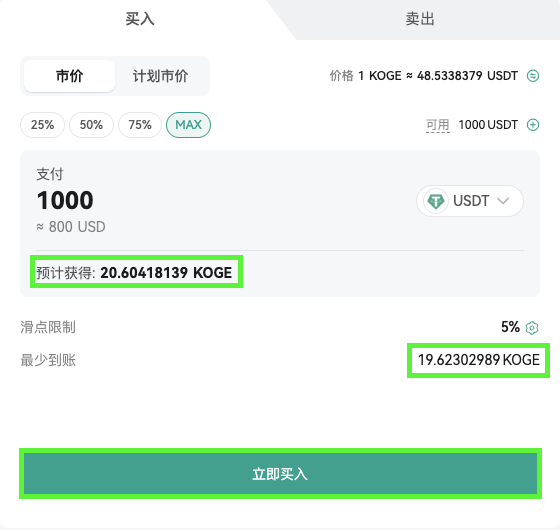Screen dimensions: 560x530
Task: Click the 可用 available balance label
Action: 438,125
